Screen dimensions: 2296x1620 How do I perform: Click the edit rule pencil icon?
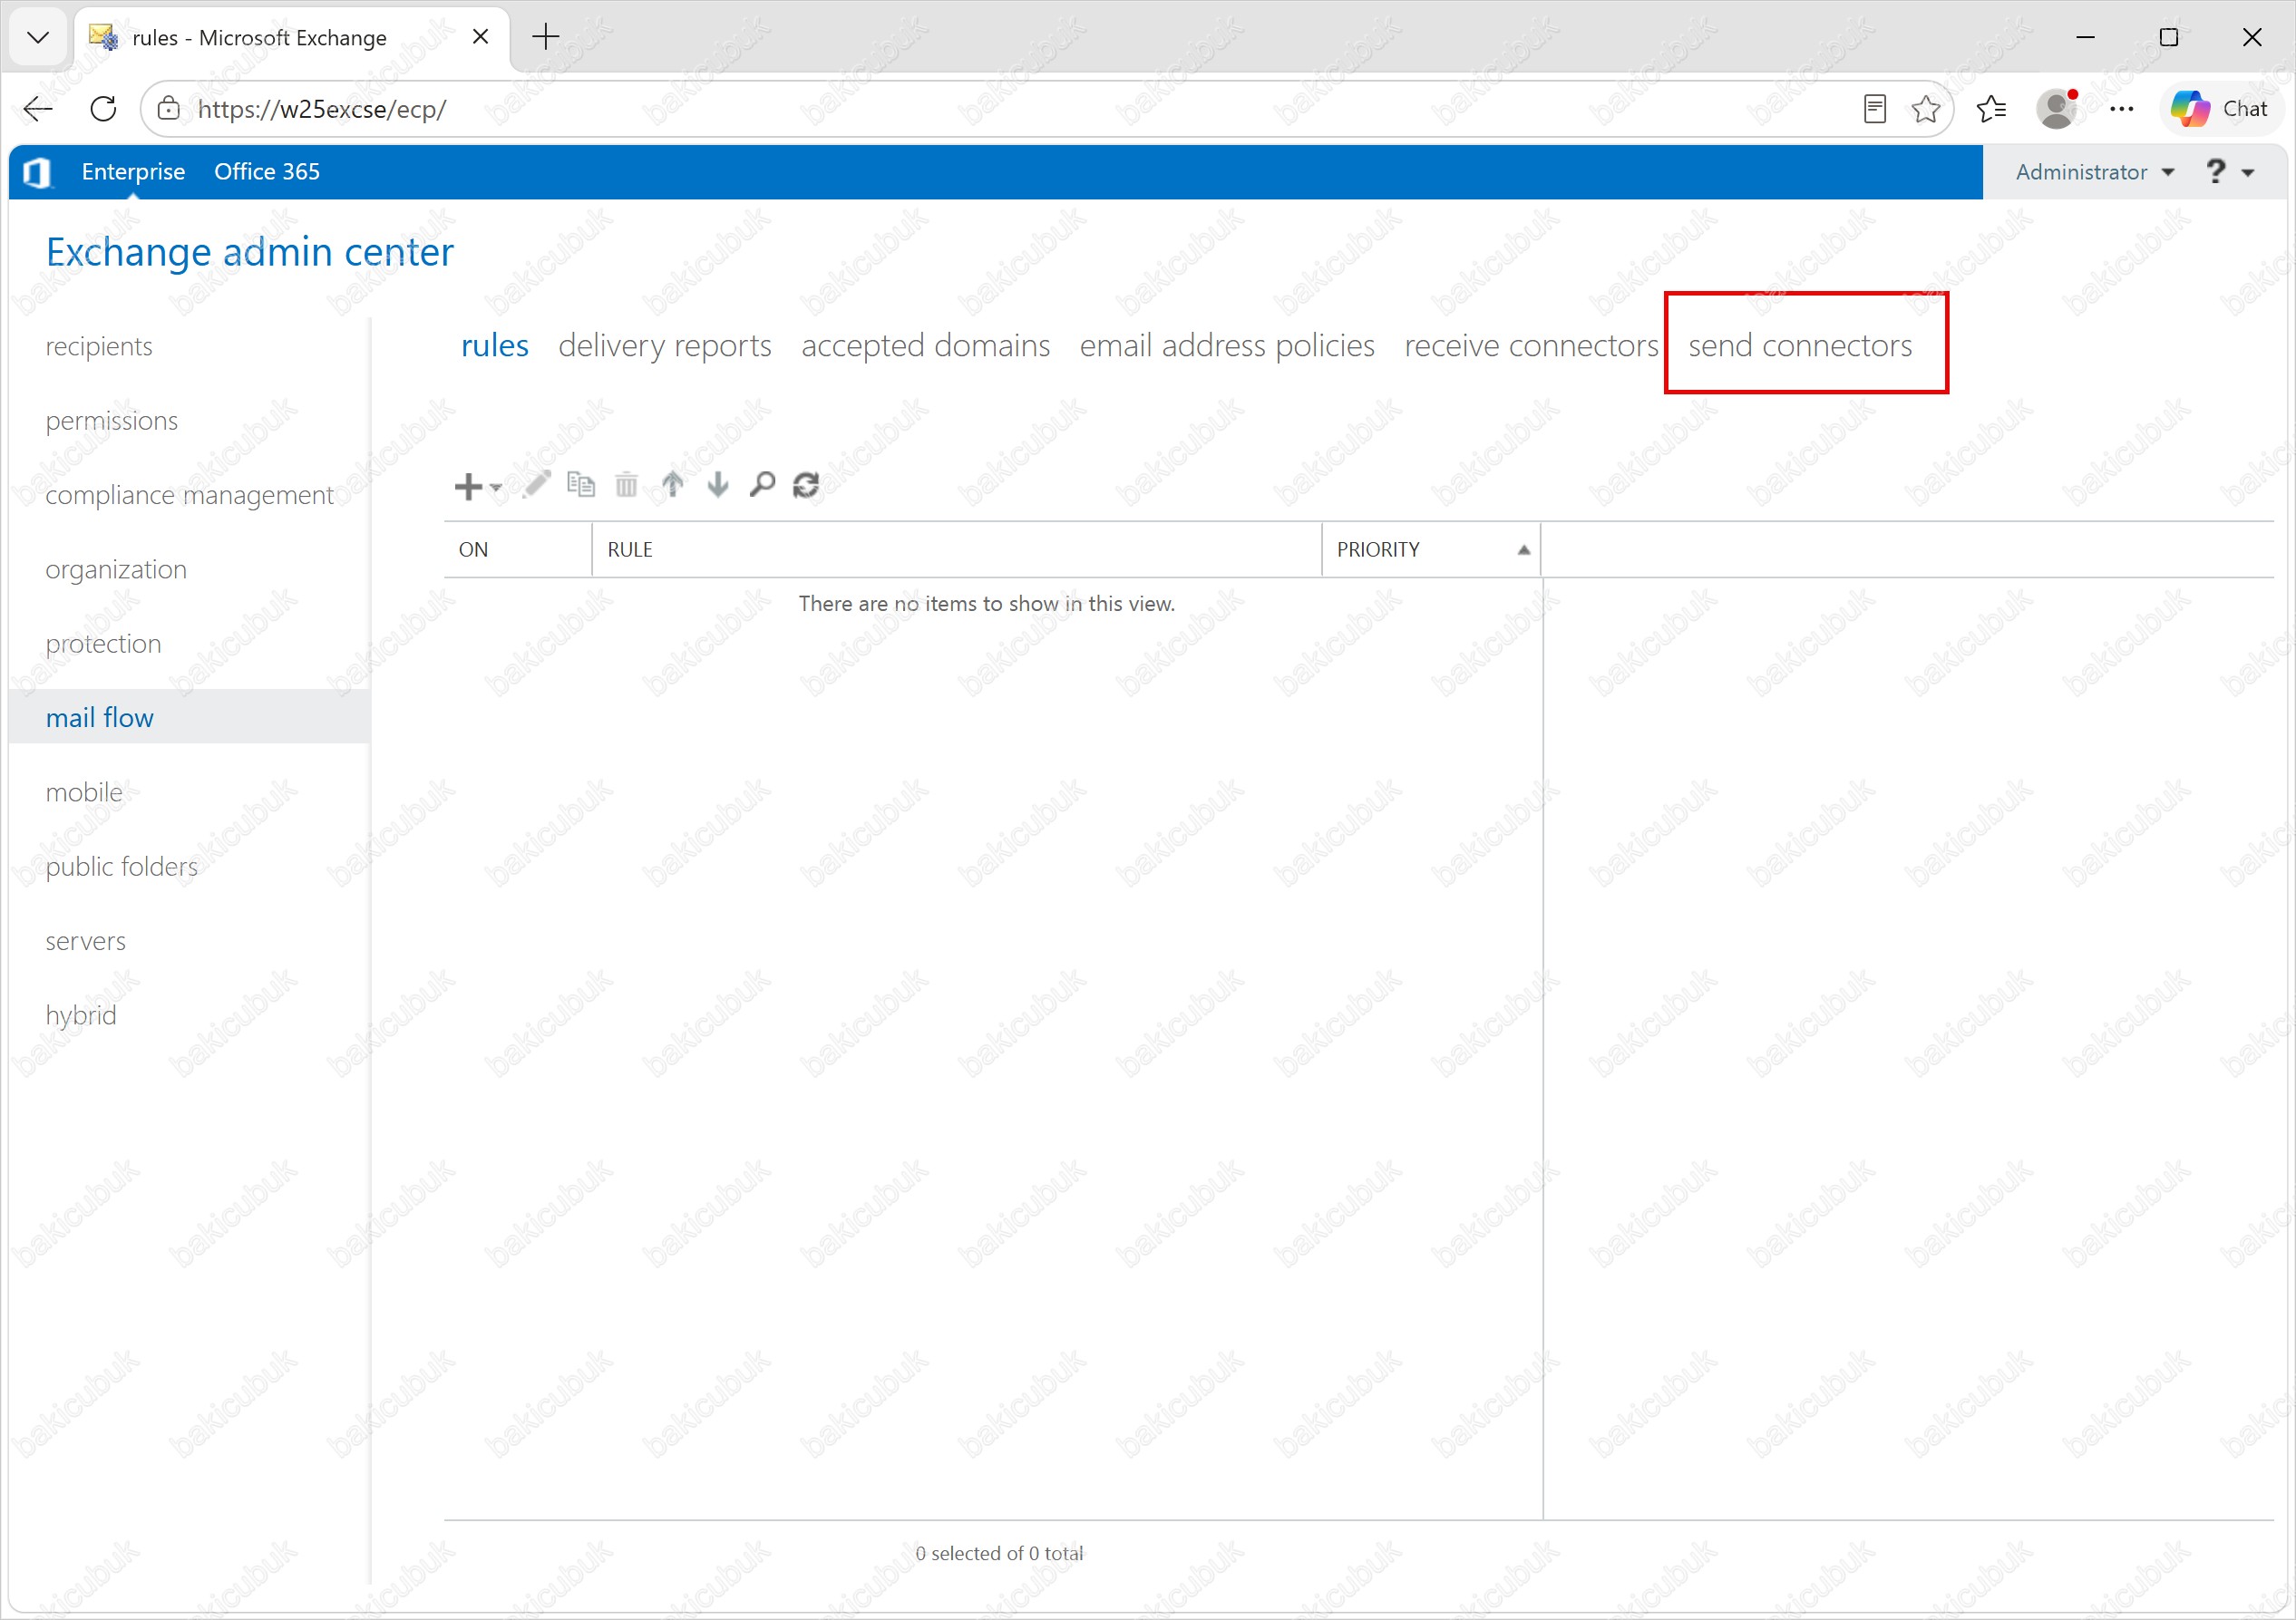(x=537, y=485)
